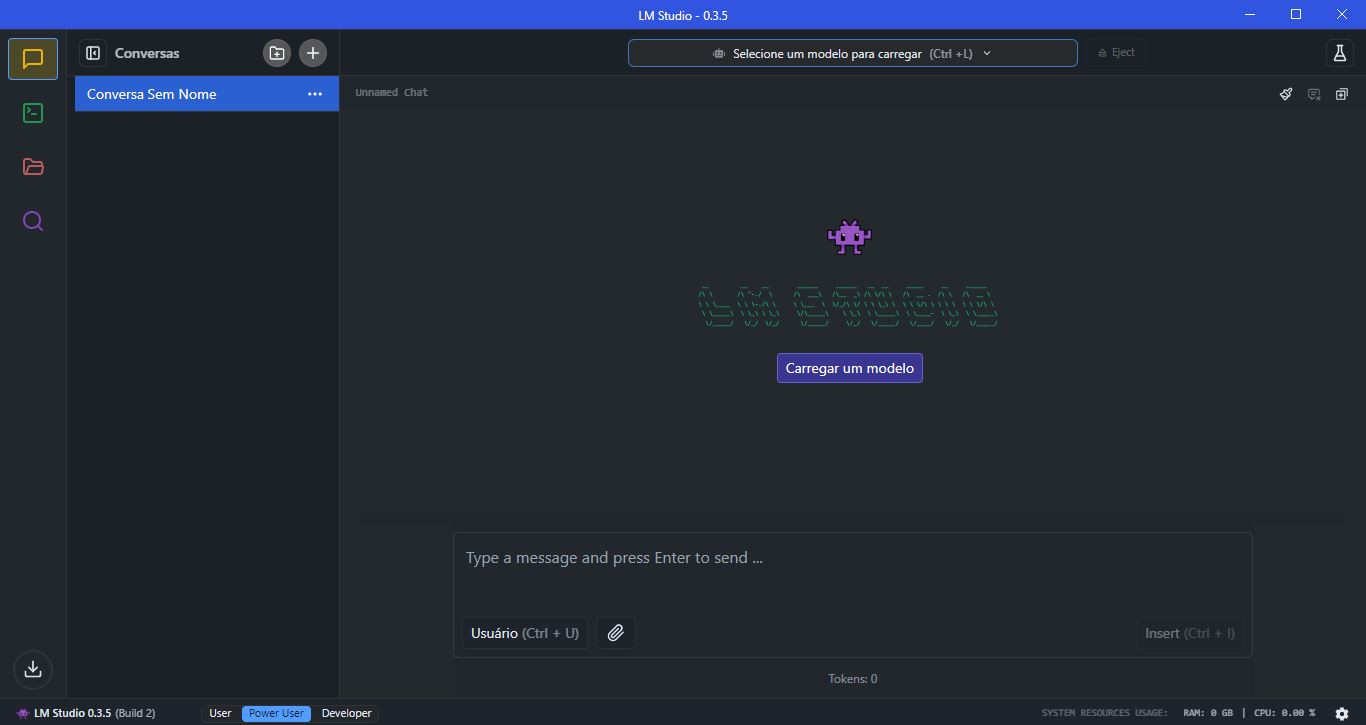
Task: Open My Models folder icon
Action: (33, 167)
